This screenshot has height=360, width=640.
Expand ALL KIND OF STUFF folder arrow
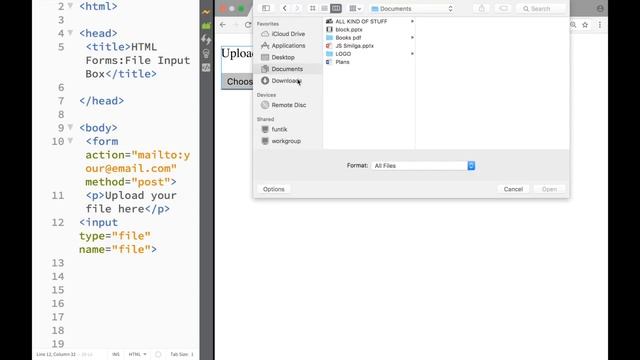pyautogui.click(x=412, y=21)
